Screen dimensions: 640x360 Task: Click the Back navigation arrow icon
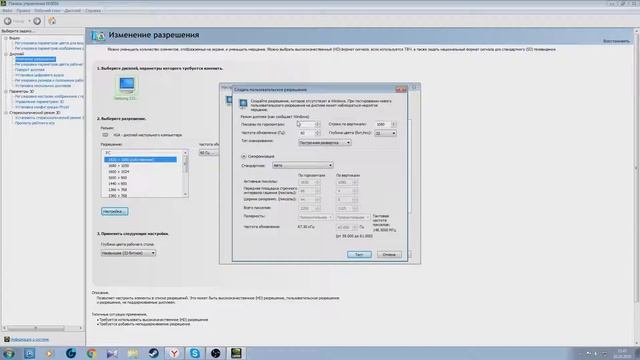[8, 21]
